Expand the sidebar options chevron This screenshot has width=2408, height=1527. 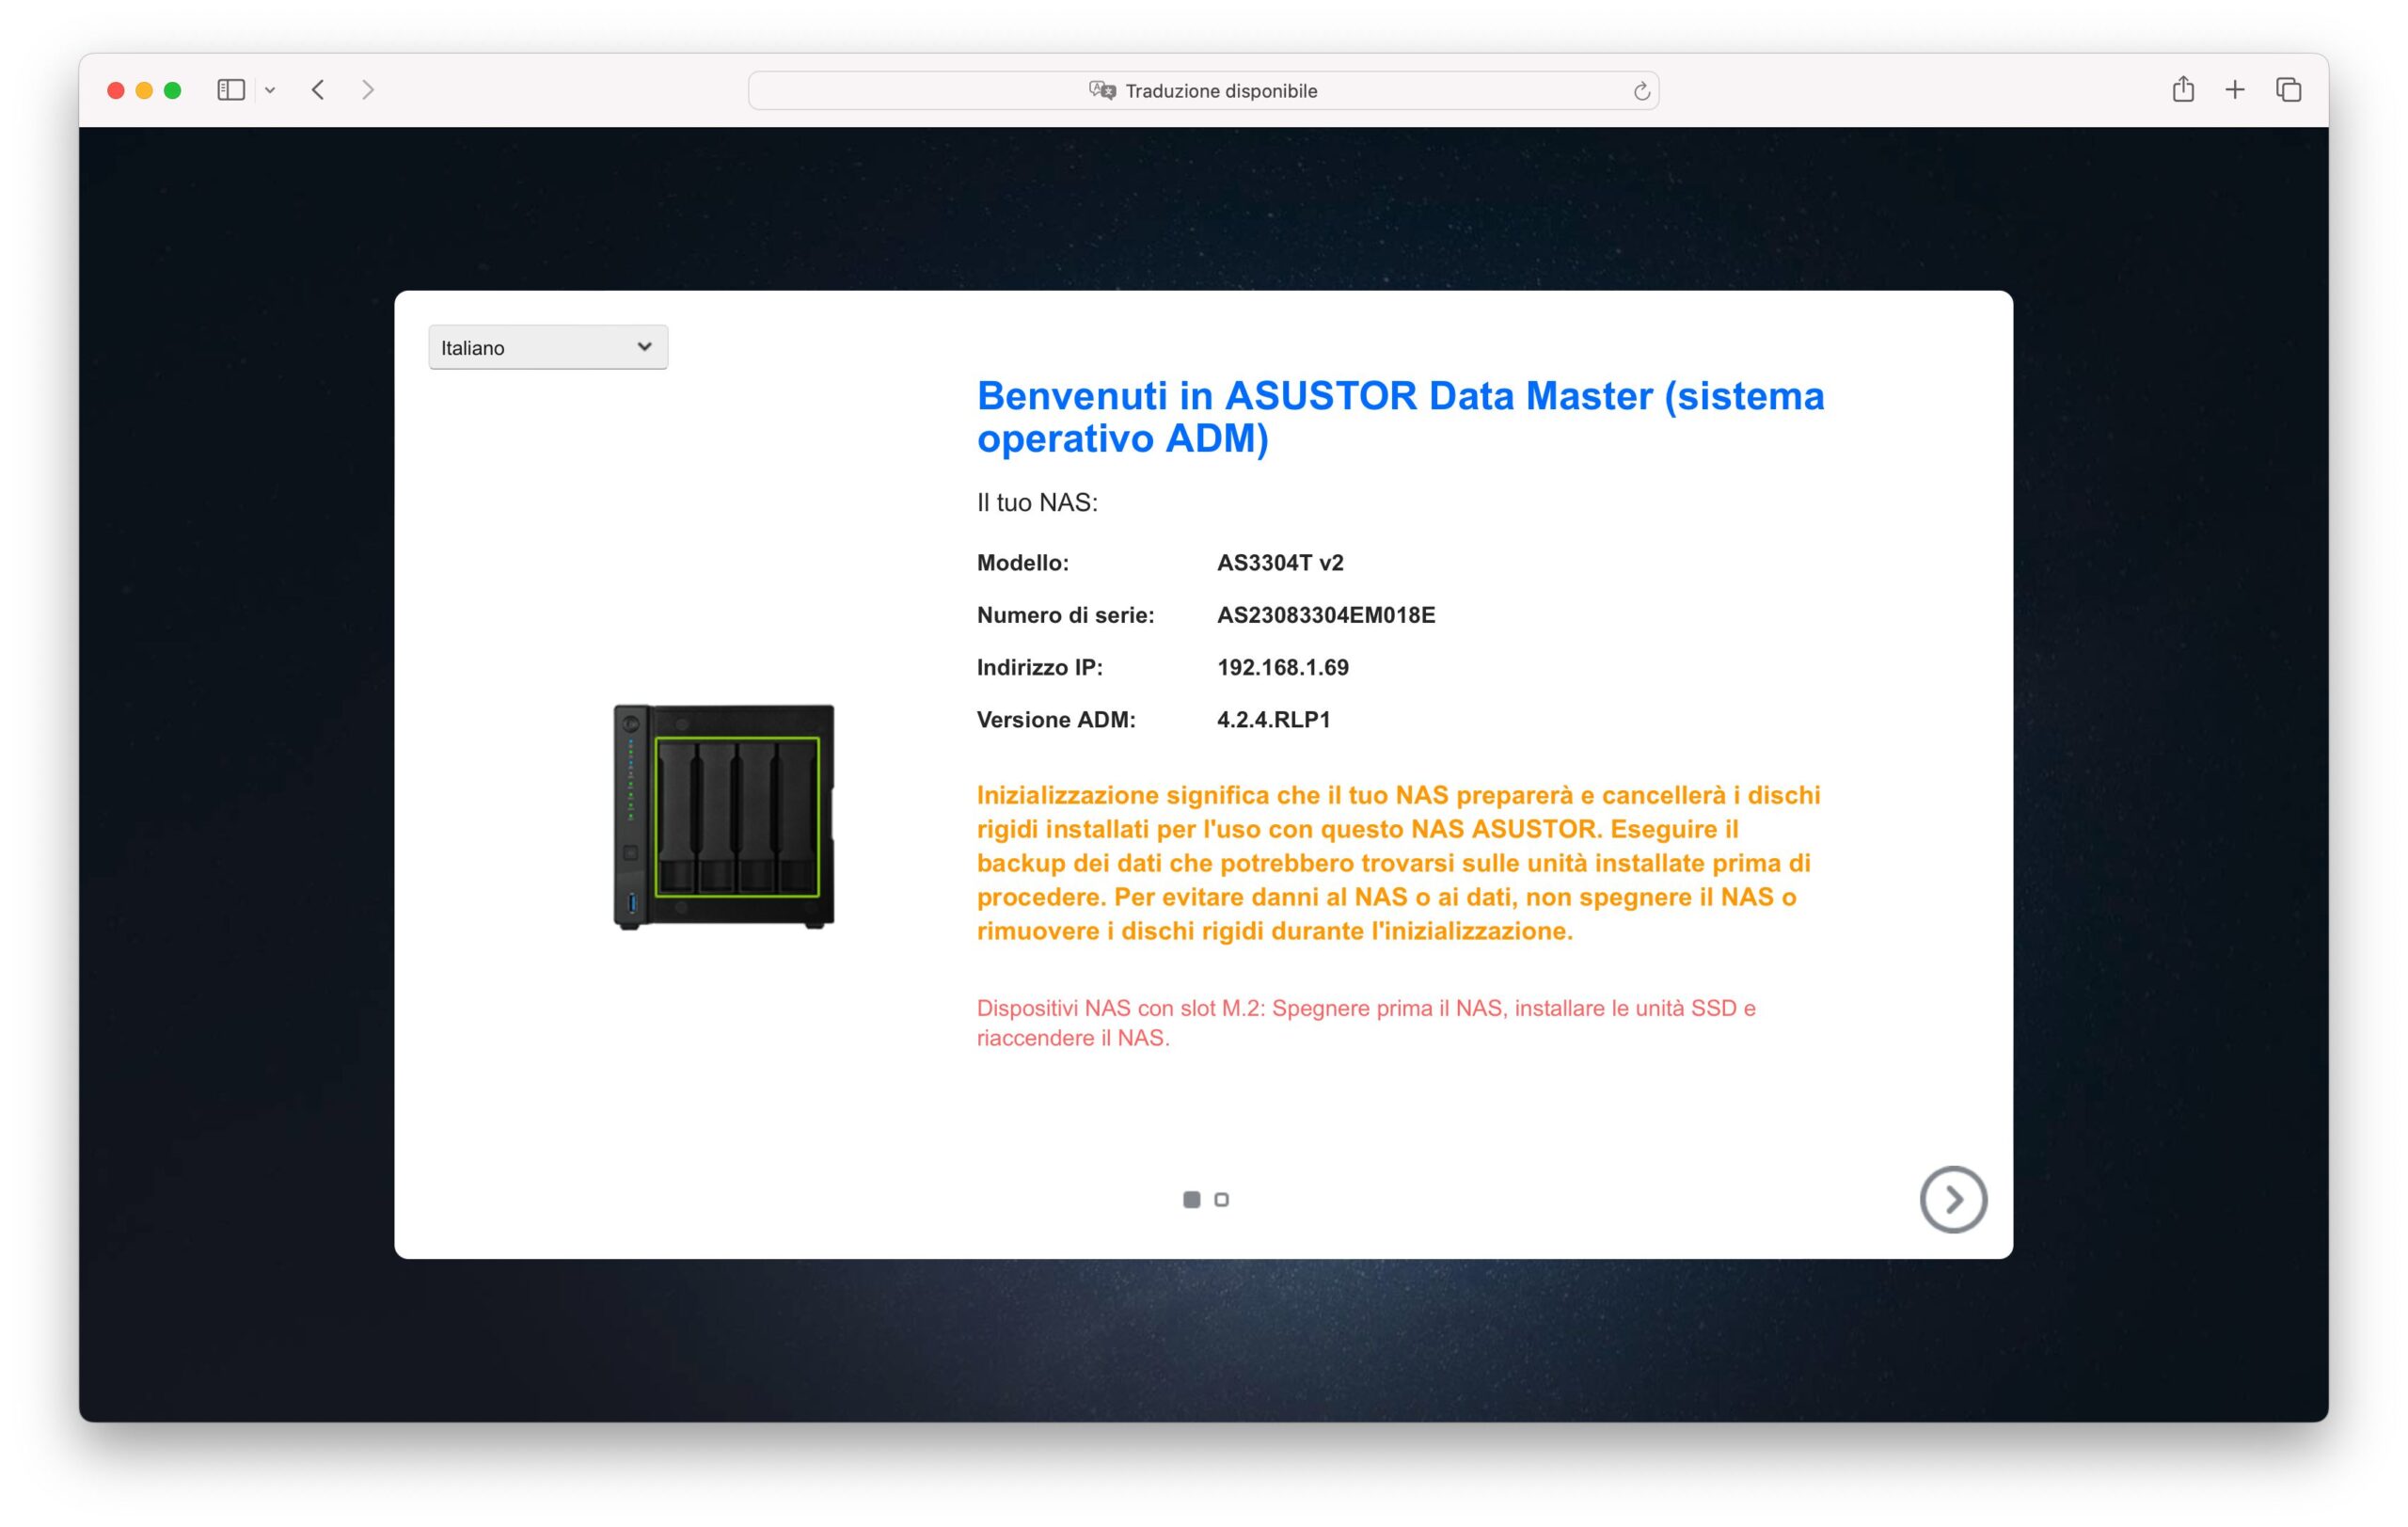click(x=270, y=90)
